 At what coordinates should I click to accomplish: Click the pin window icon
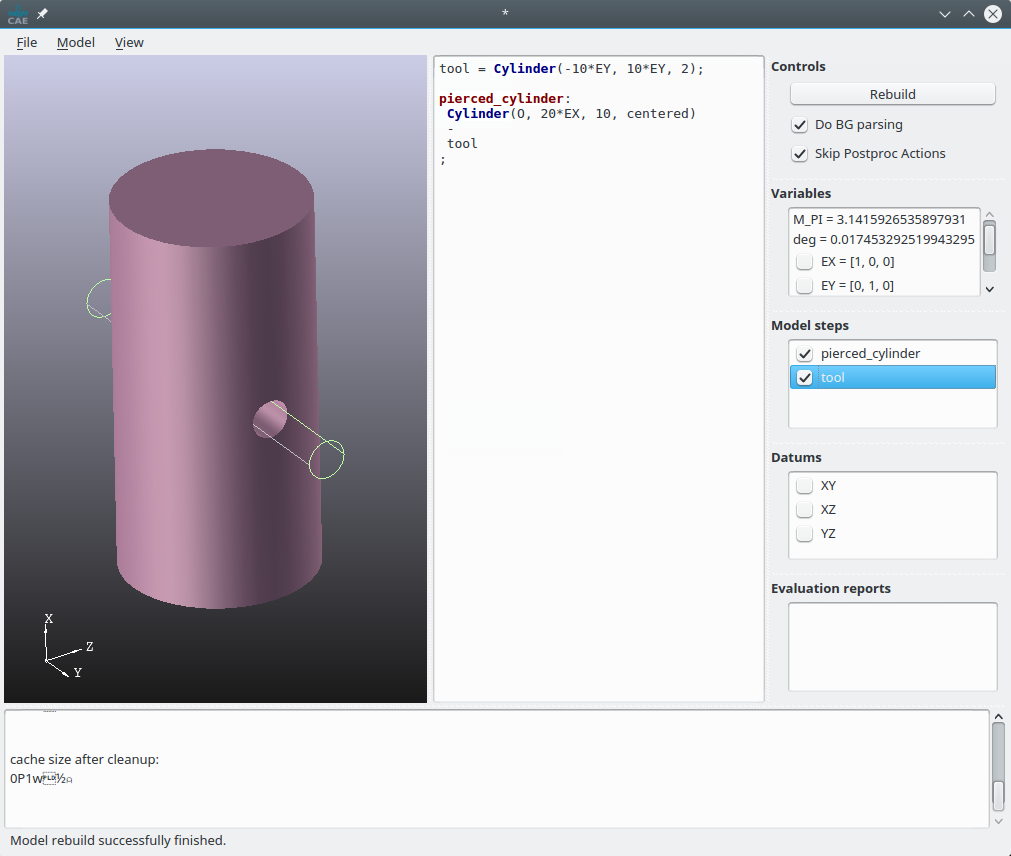tap(42, 14)
